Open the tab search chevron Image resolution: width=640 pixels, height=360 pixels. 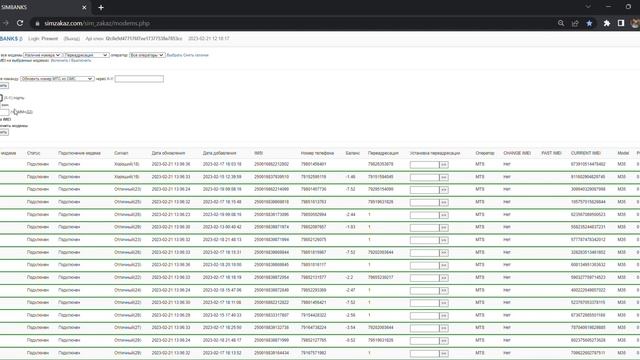pos(588,7)
